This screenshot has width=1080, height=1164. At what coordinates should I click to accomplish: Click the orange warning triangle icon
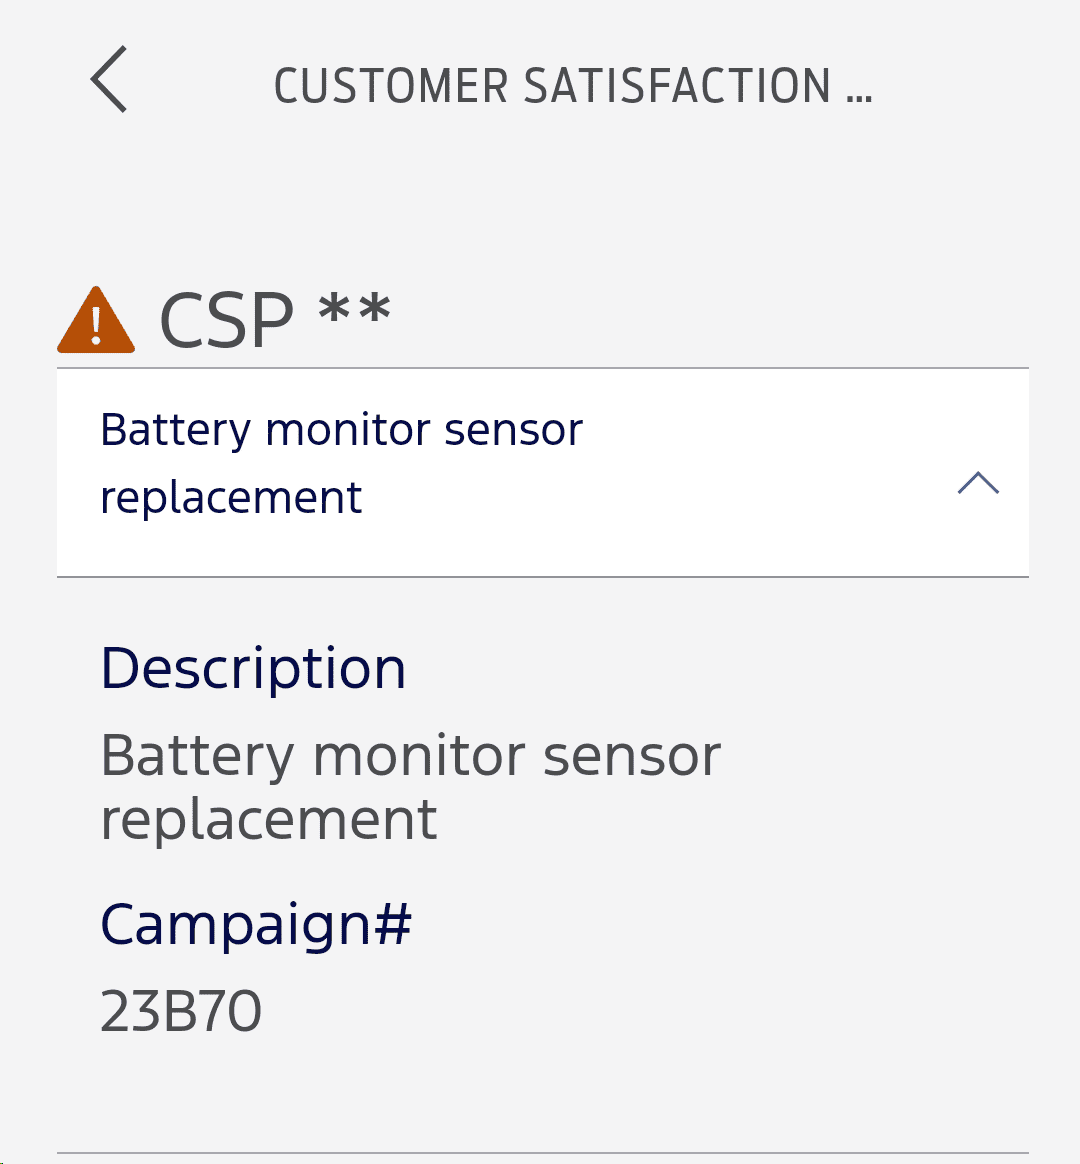point(95,322)
